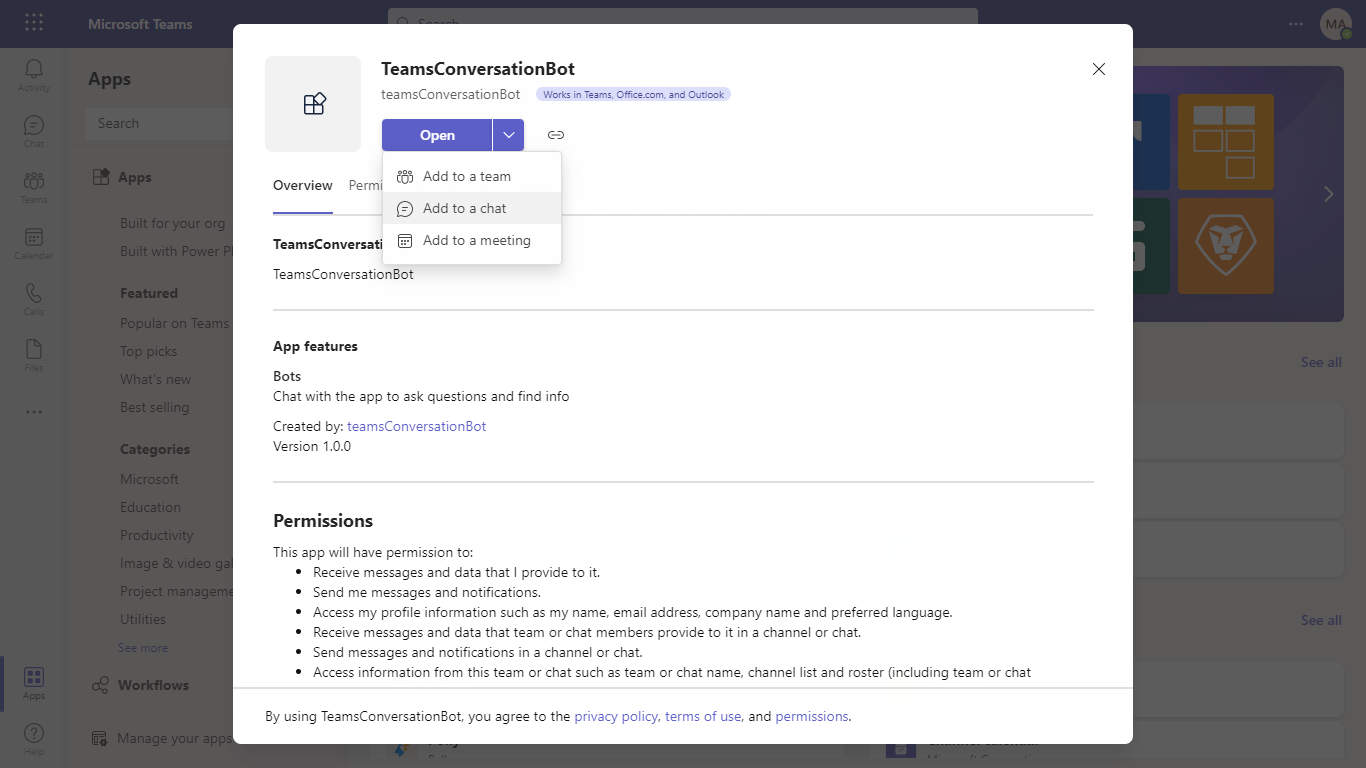The width and height of the screenshot is (1366, 768).
Task: Select Built for your org
Action: (172, 223)
